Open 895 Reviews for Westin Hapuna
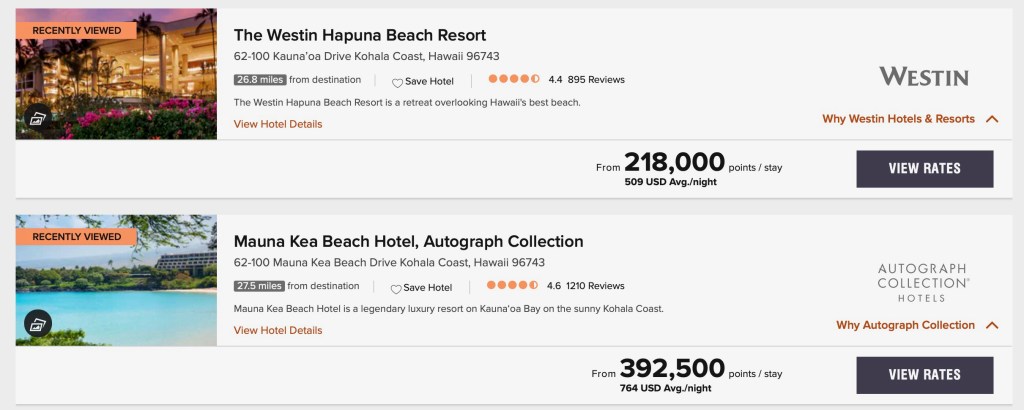The width and height of the screenshot is (1024, 410). (596, 80)
